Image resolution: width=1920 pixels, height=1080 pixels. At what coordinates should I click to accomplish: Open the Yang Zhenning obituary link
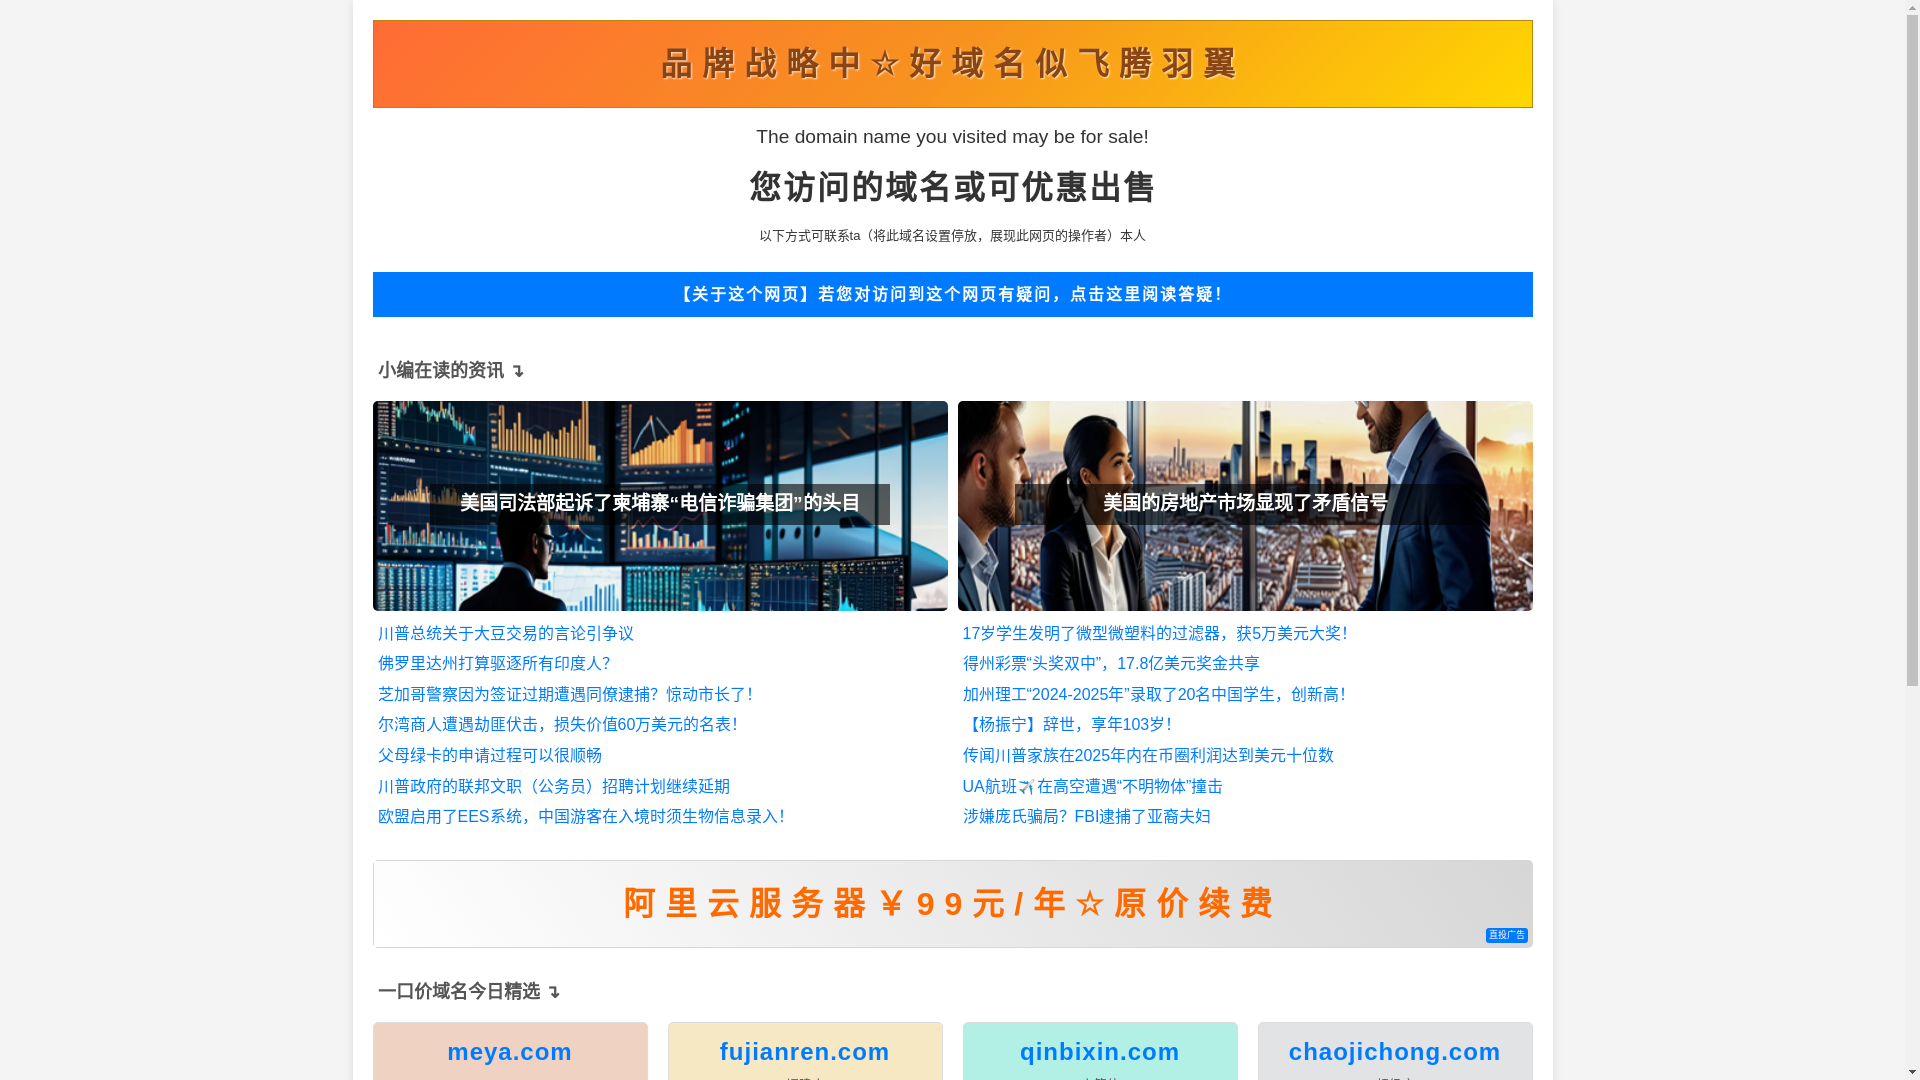1066,724
